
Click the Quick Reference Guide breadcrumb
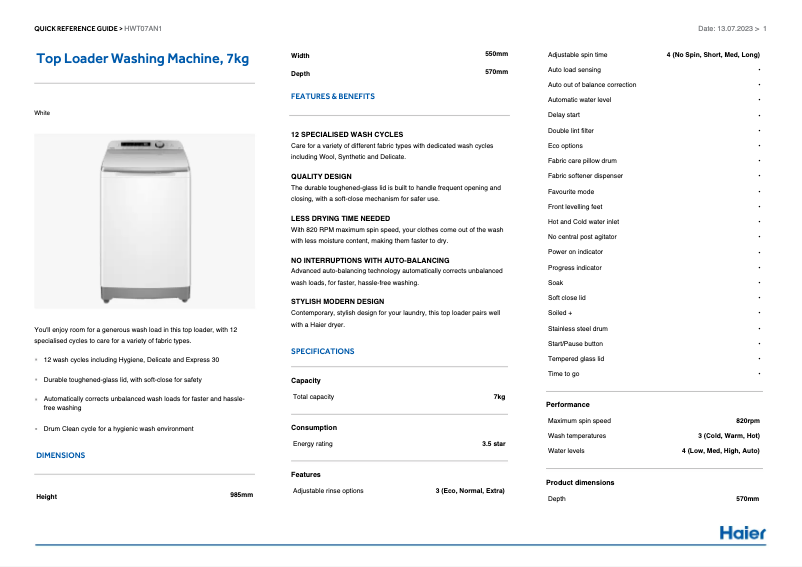(x=76, y=28)
